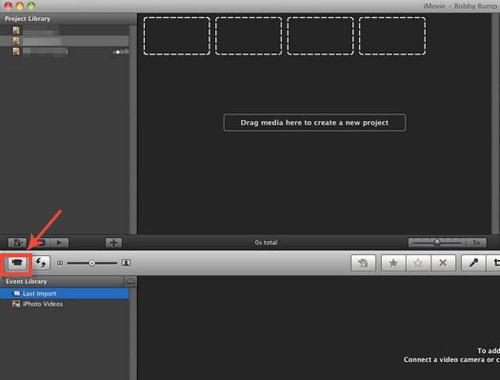Click the Event Library list scrollbar
The width and height of the screenshot is (500, 380).
tap(133, 334)
